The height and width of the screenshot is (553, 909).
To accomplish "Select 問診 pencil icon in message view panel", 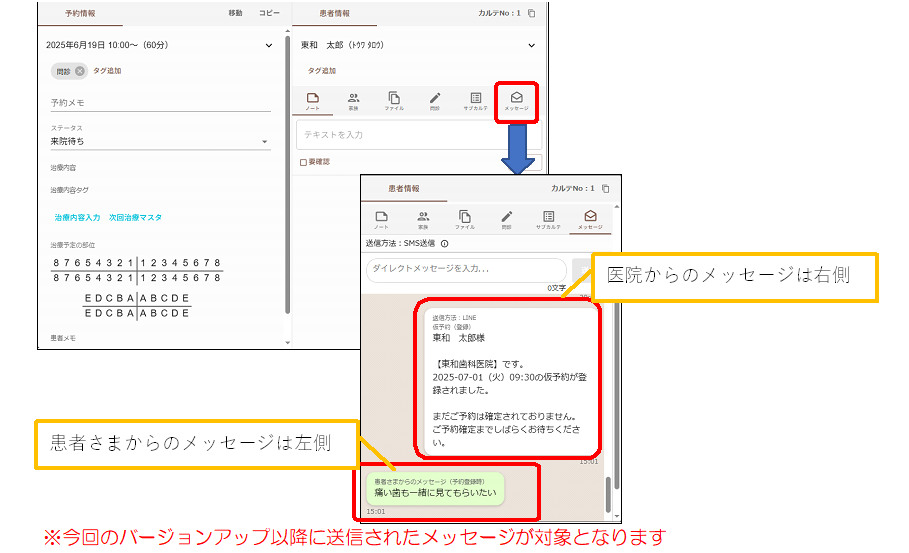I will pyautogui.click(x=507, y=220).
